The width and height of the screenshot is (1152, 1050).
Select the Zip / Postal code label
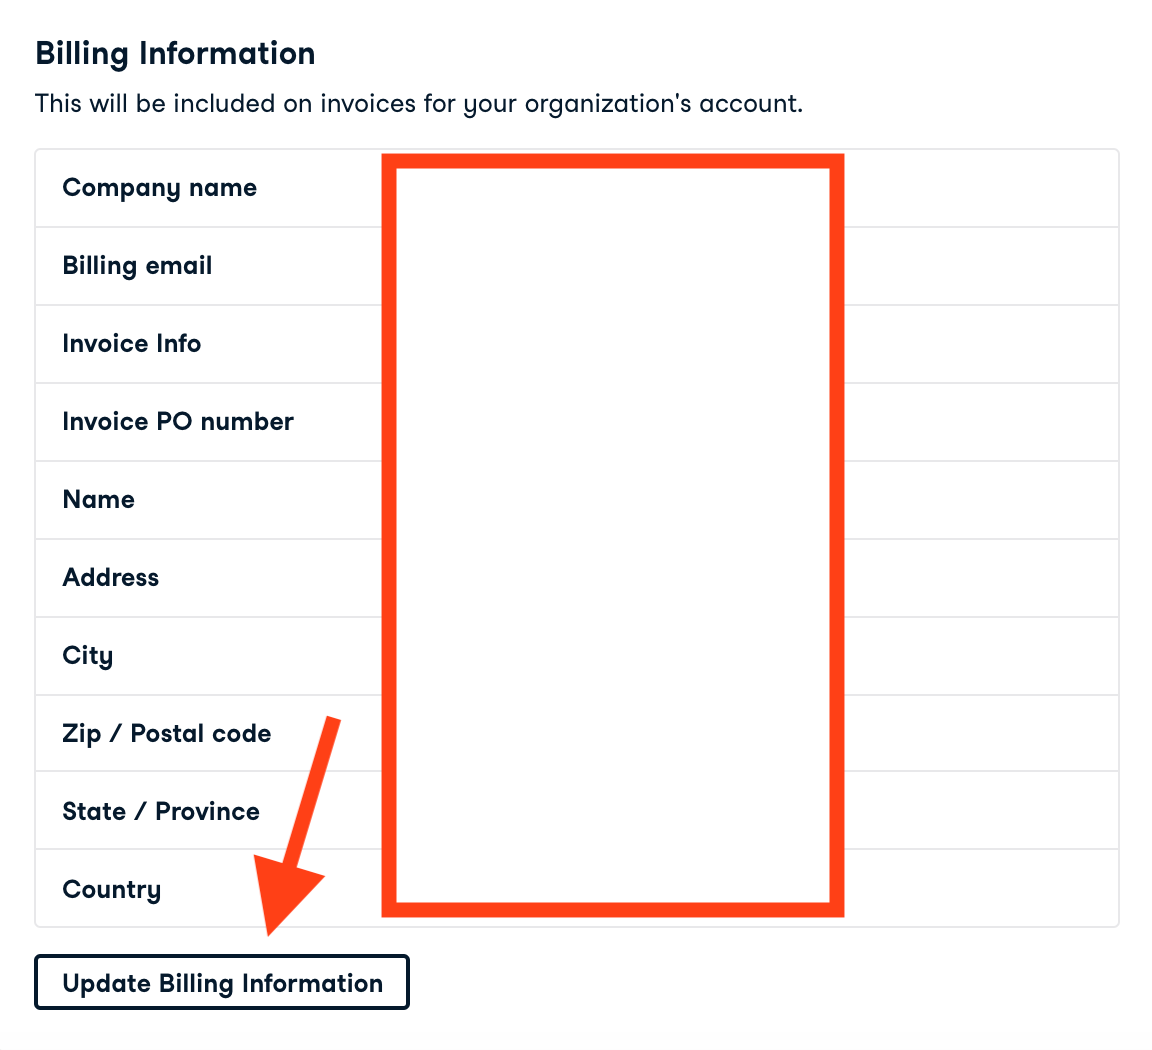coord(166,734)
